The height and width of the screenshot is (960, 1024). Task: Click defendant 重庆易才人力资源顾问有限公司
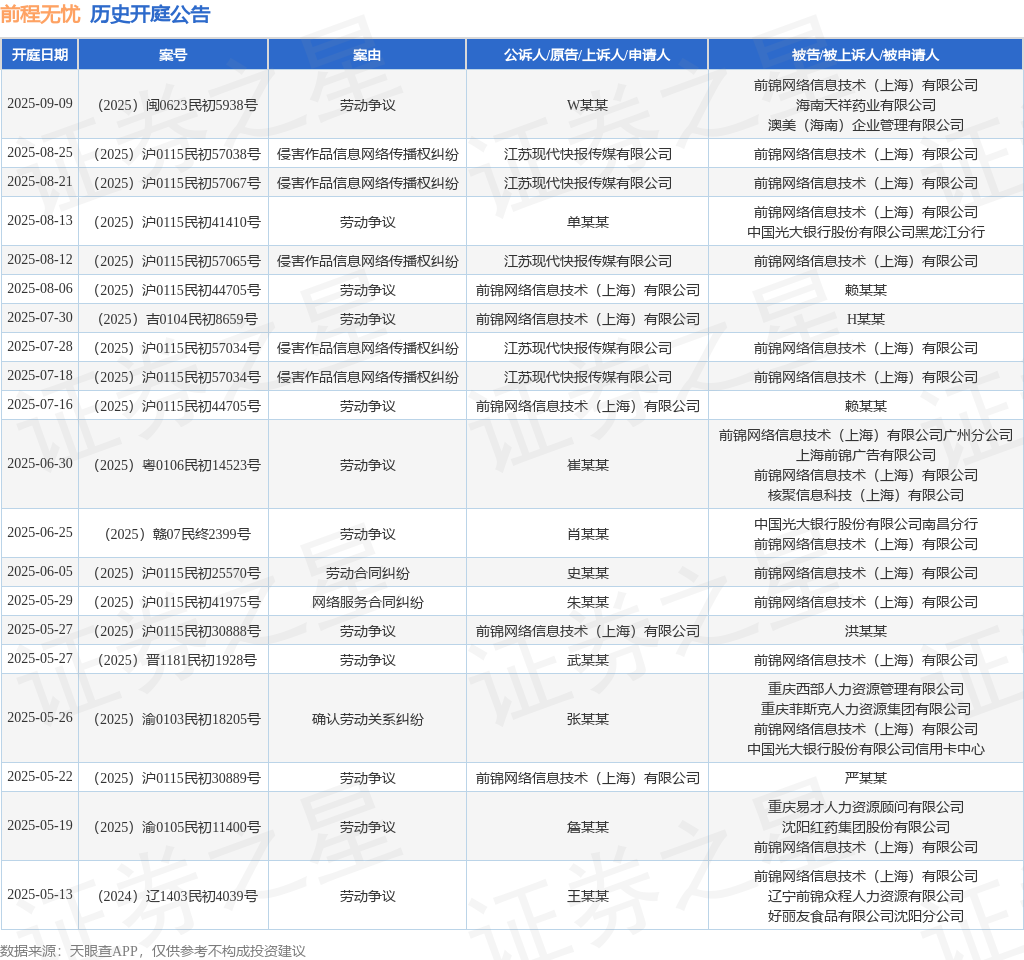pyautogui.click(x=865, y=807)
